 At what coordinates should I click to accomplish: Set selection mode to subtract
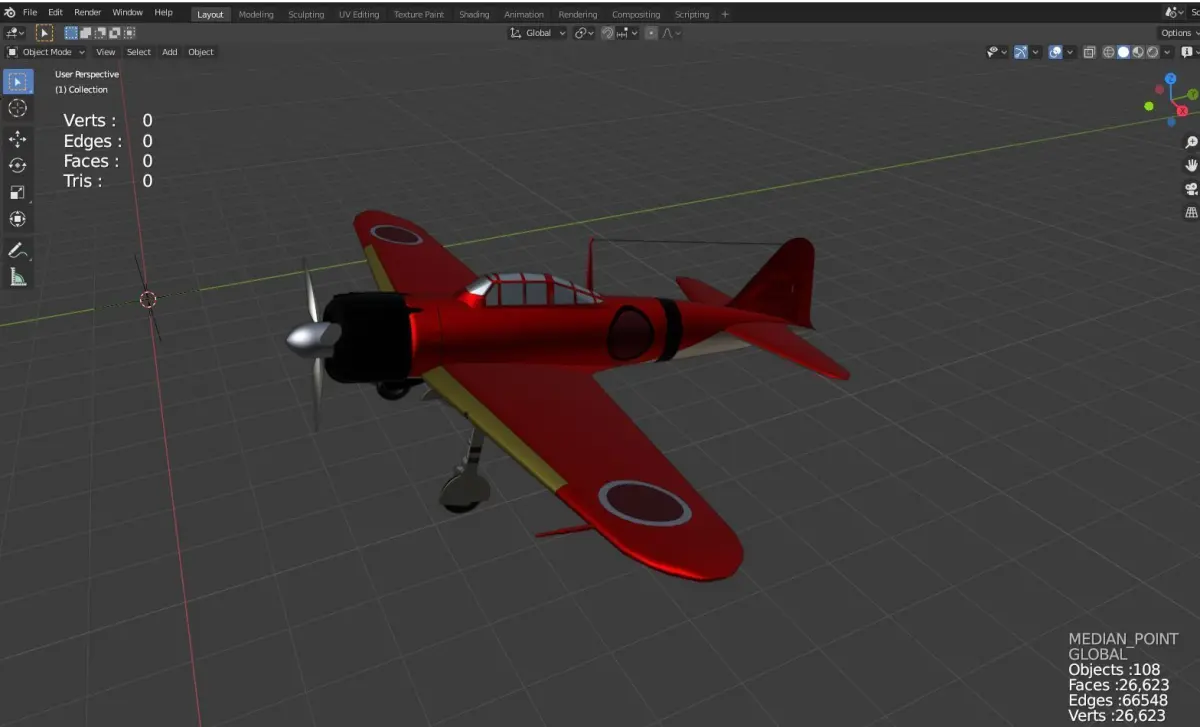pos(99,33)
